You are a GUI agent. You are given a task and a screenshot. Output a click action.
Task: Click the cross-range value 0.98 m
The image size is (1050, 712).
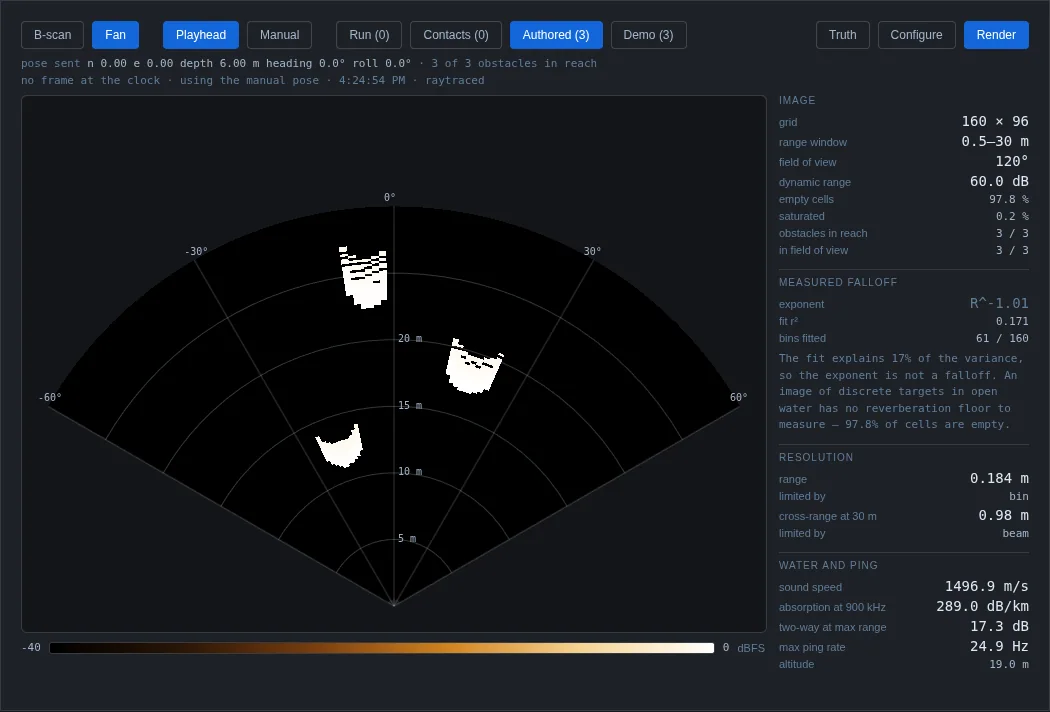coord(1003,515)
